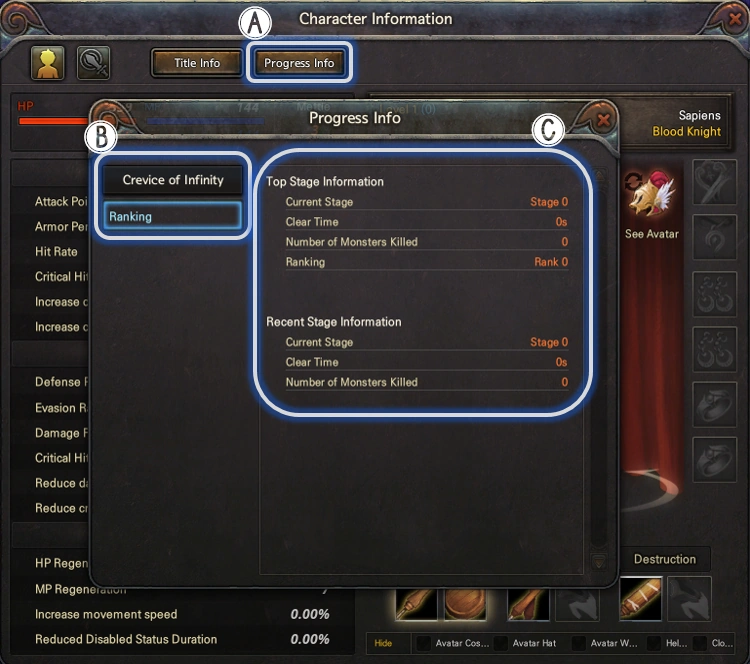
Task: Toggle the Avatar Hat checkbox
Action: coord(501,643)
